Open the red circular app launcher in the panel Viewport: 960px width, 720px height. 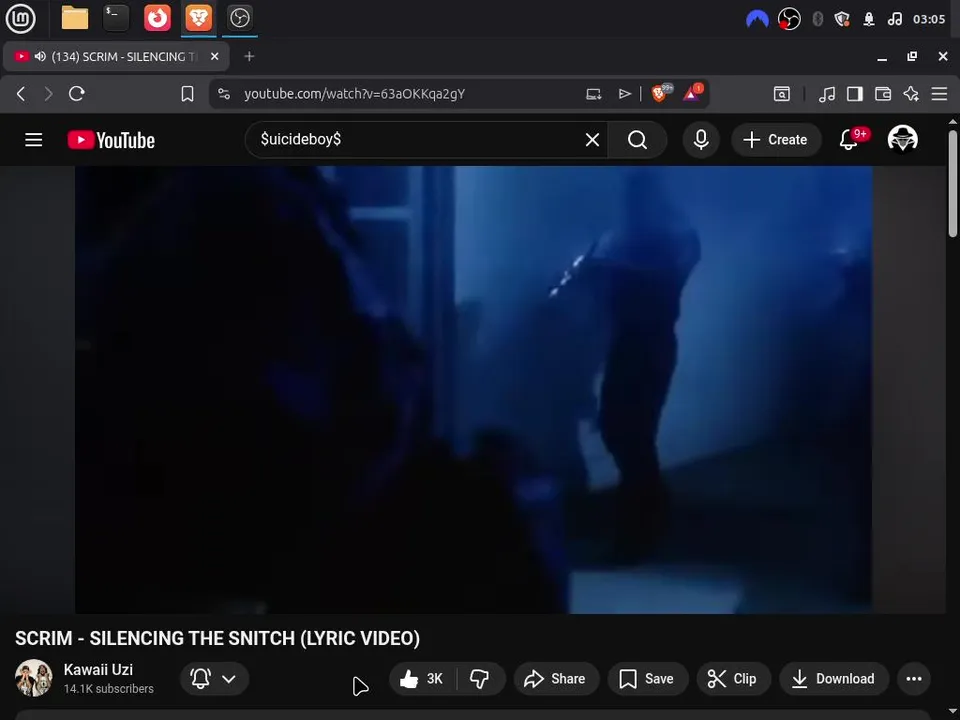(x=157, y=18)
